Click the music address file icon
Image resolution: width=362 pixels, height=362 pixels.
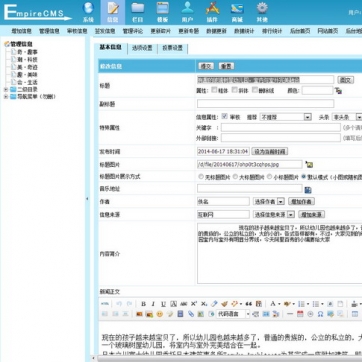(308, 190)
